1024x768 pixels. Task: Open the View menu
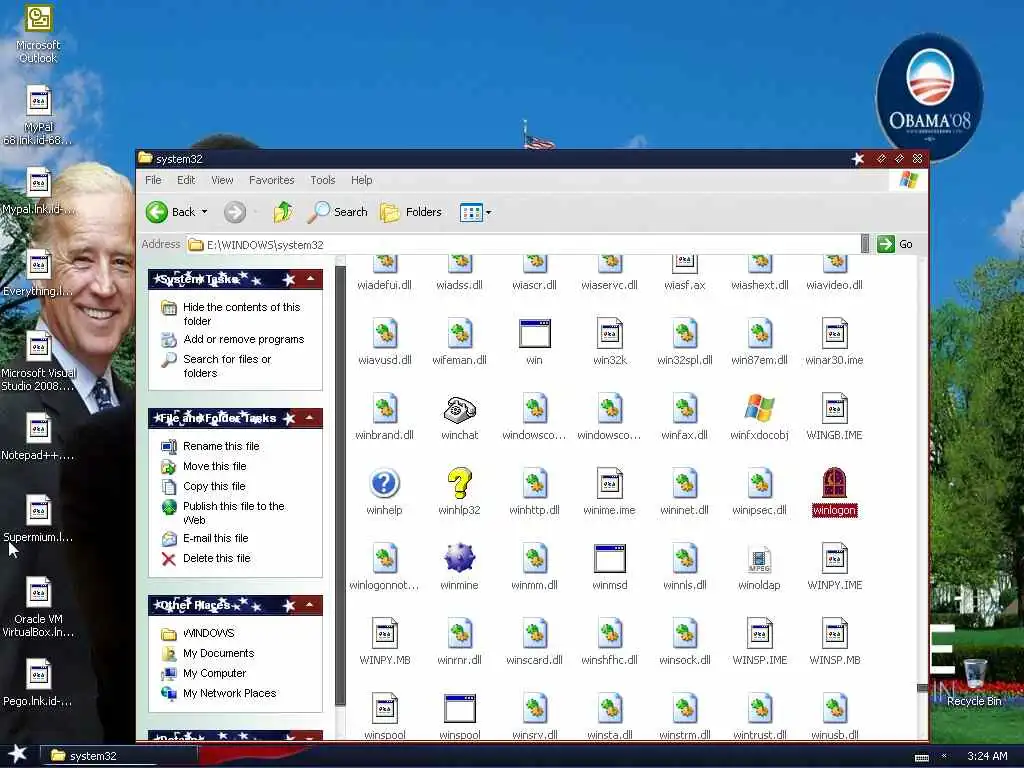point(222,180)
